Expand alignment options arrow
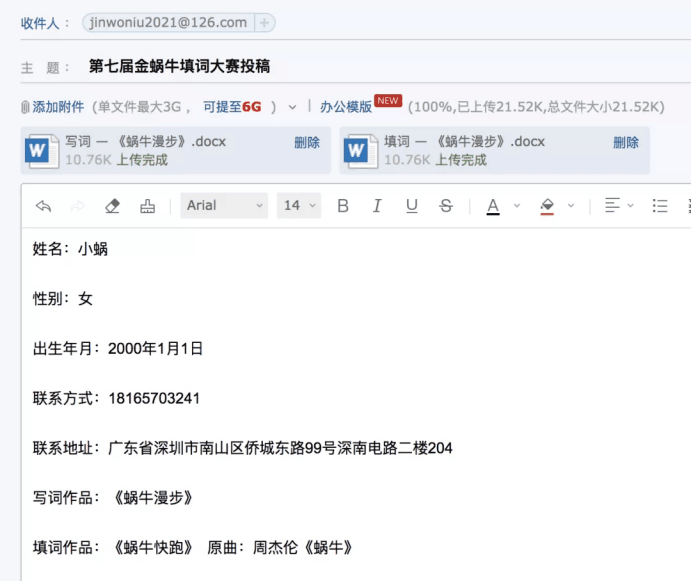Viewport: 692px width, 582px height. pyautogui.click(x=631, y=206)
